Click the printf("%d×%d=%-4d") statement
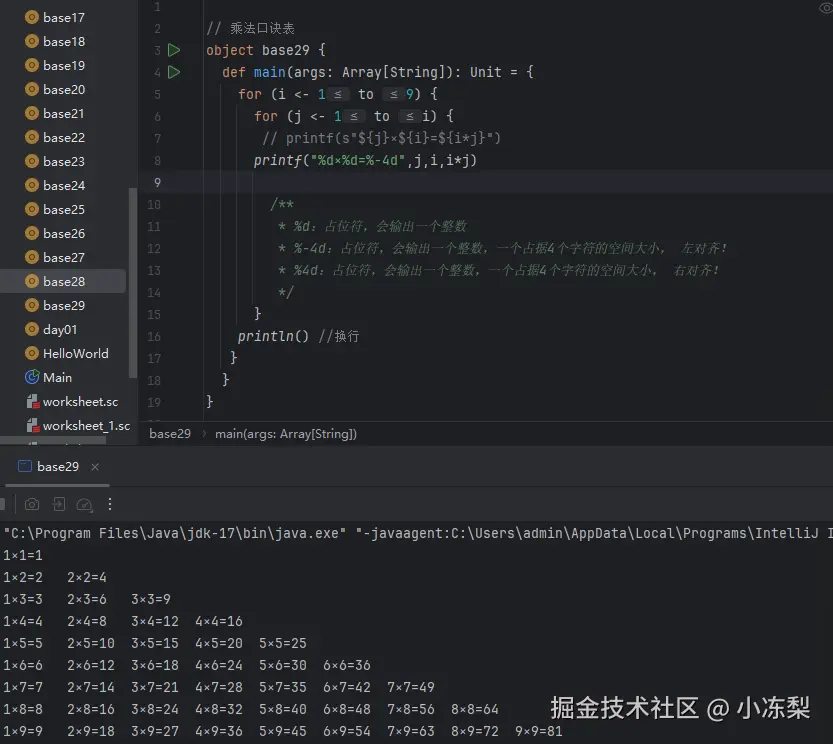 [366, 160]
